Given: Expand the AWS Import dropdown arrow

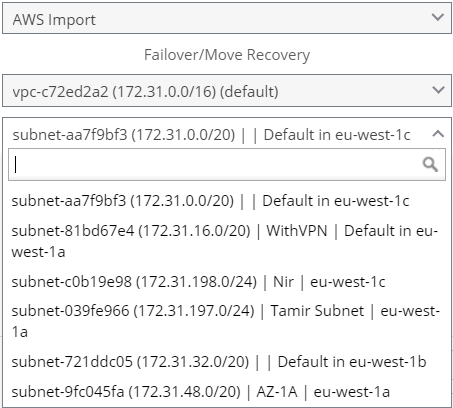Looking at the screenshot, I should tap(437, 17).
